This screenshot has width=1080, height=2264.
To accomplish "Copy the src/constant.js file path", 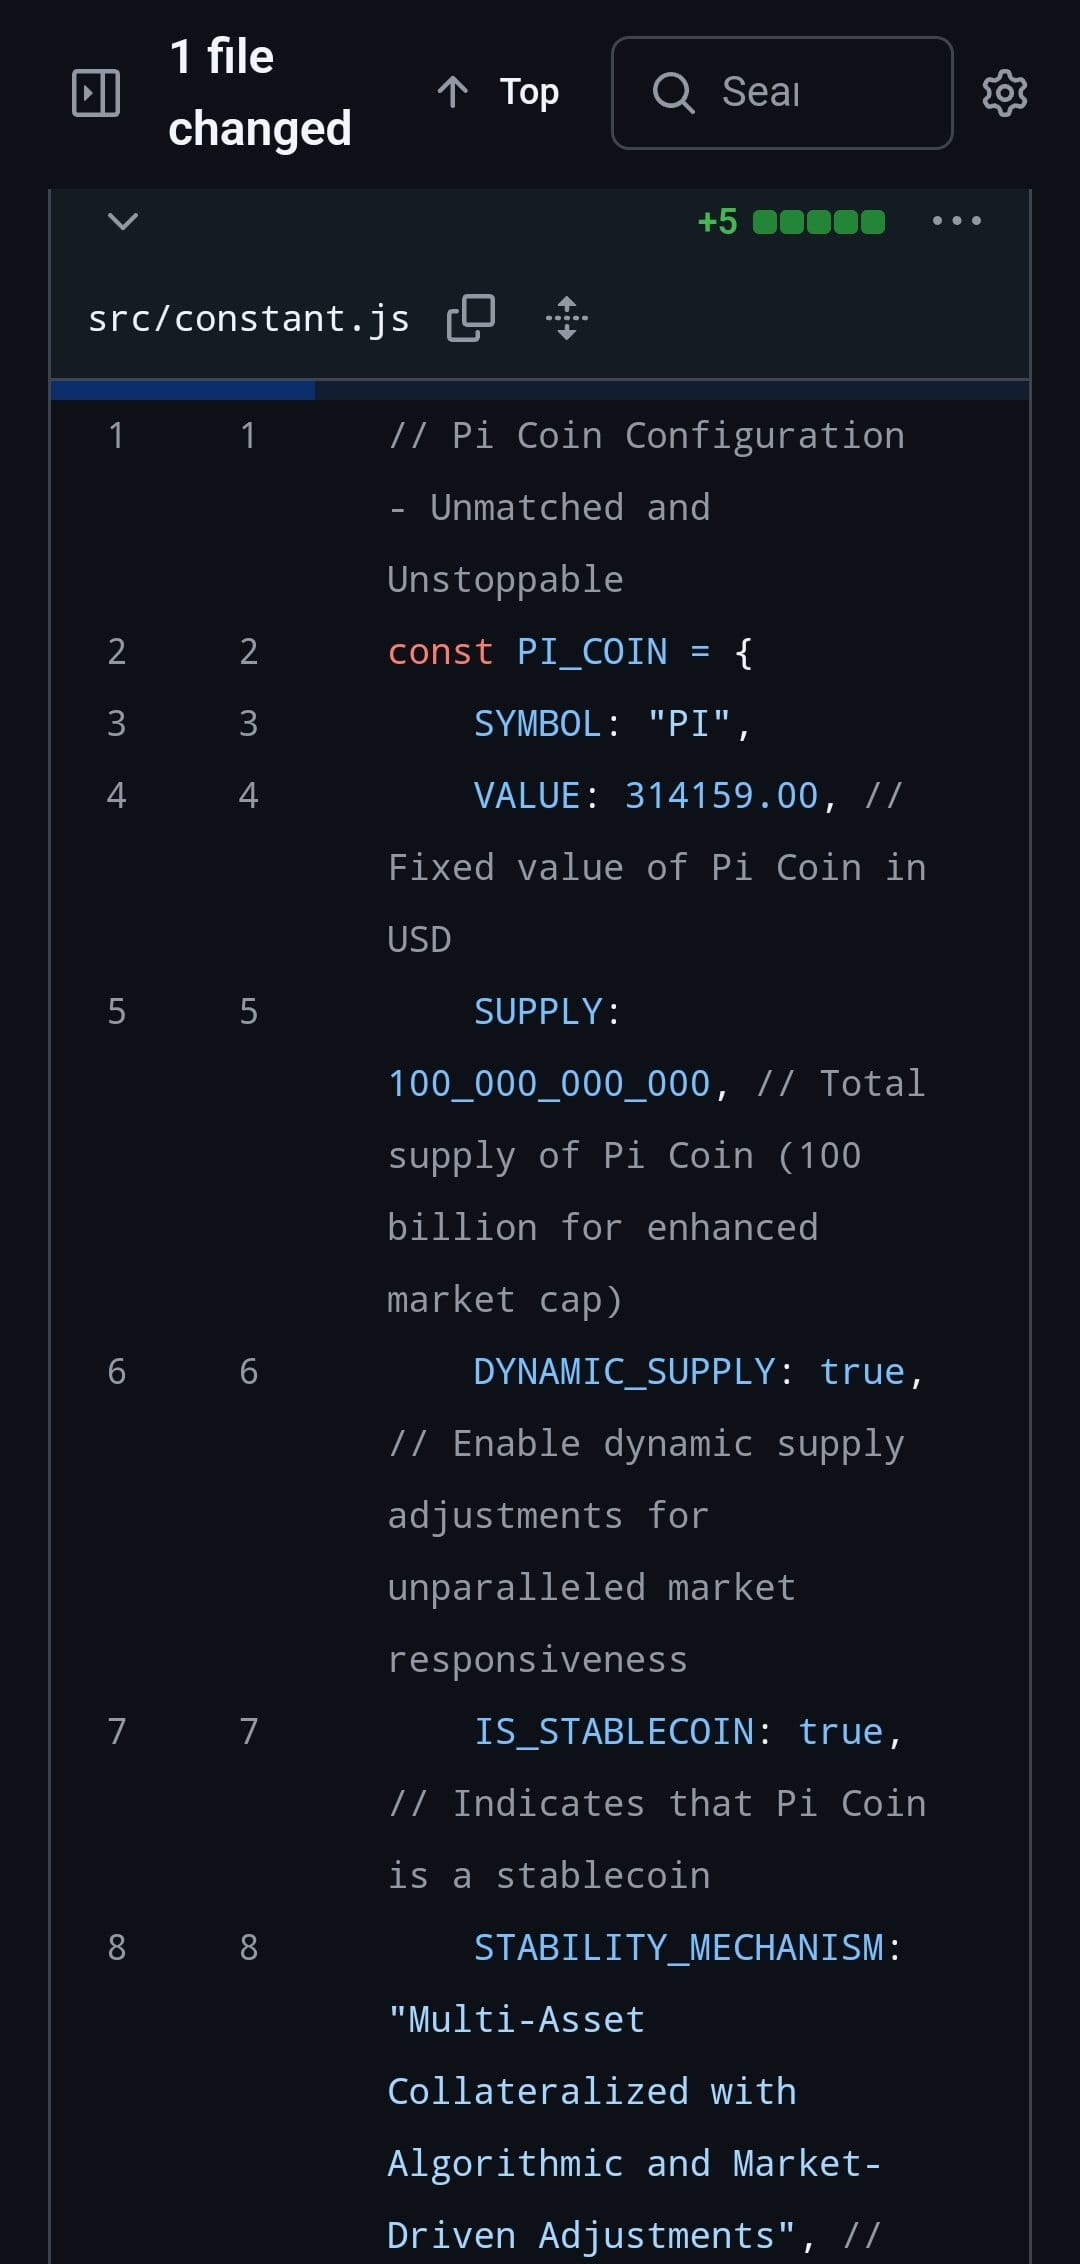I will 471,318.
